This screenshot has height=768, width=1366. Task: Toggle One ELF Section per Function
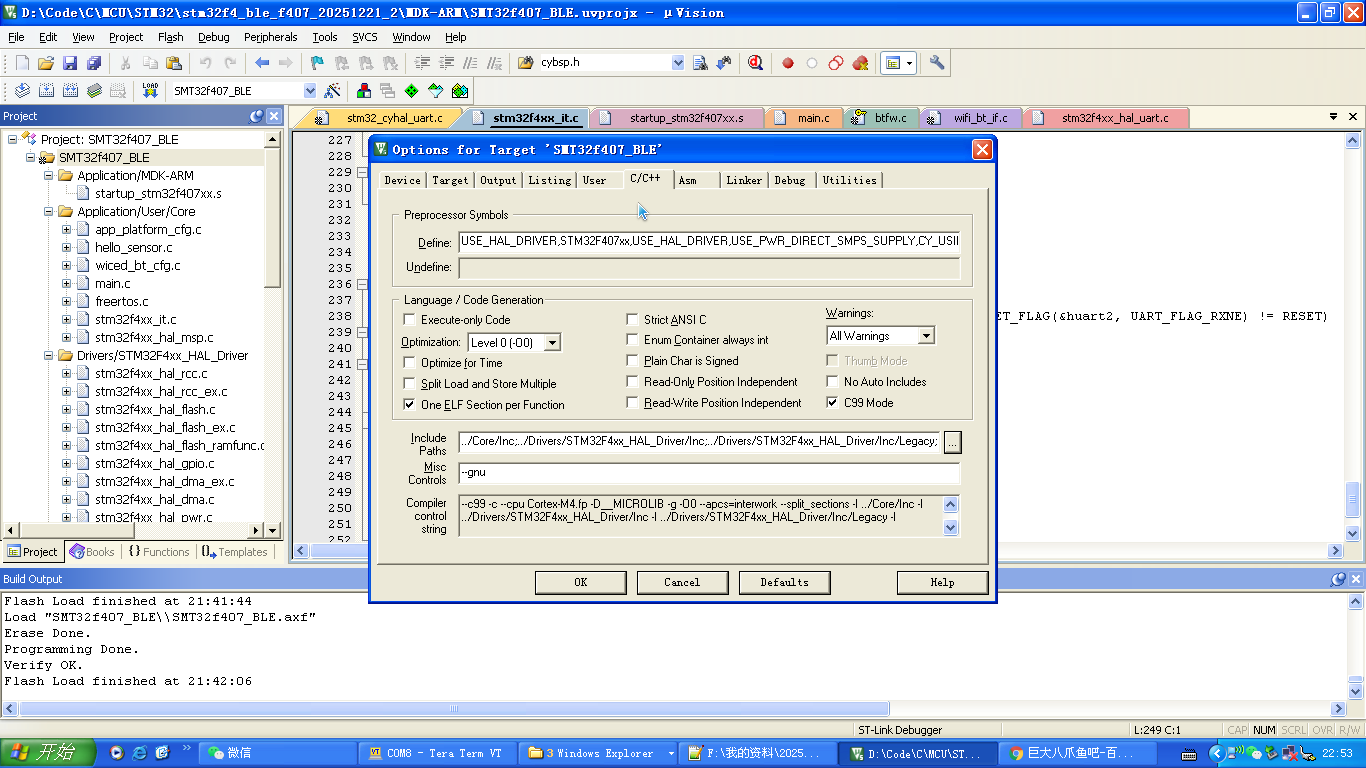click(x=409, y=405)
